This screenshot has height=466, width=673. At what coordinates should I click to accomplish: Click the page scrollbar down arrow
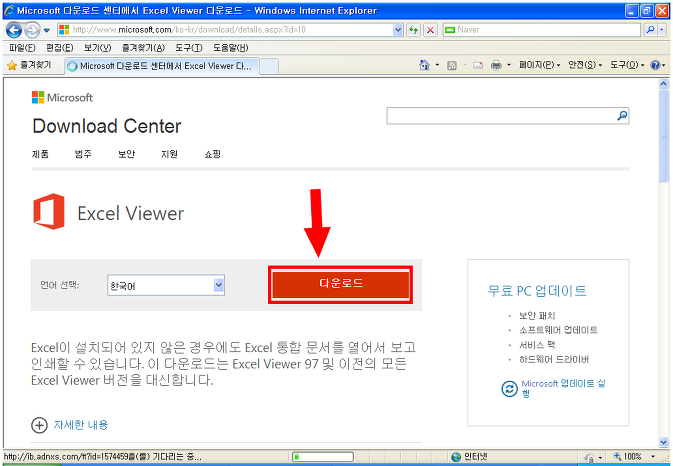664,442
